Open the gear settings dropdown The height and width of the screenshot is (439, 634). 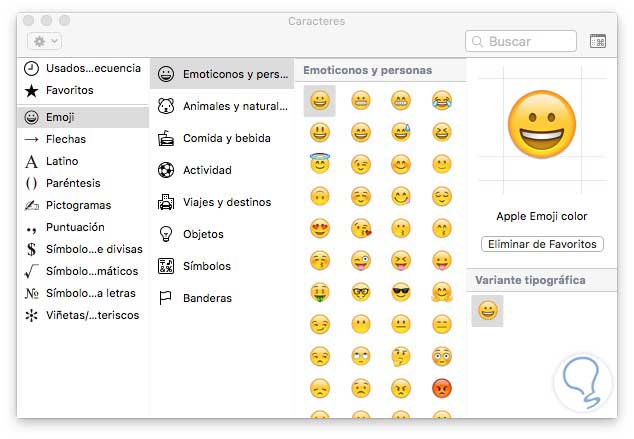pos(46,41)
